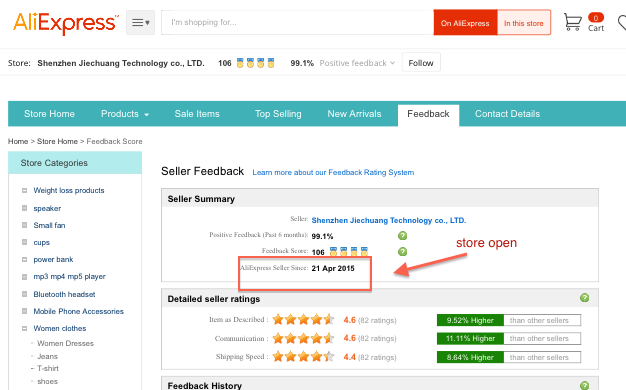The width and height of the screenshot is (626, 390).
Task: Open the Jeans subcategory
Action: (x=47, y=356)
